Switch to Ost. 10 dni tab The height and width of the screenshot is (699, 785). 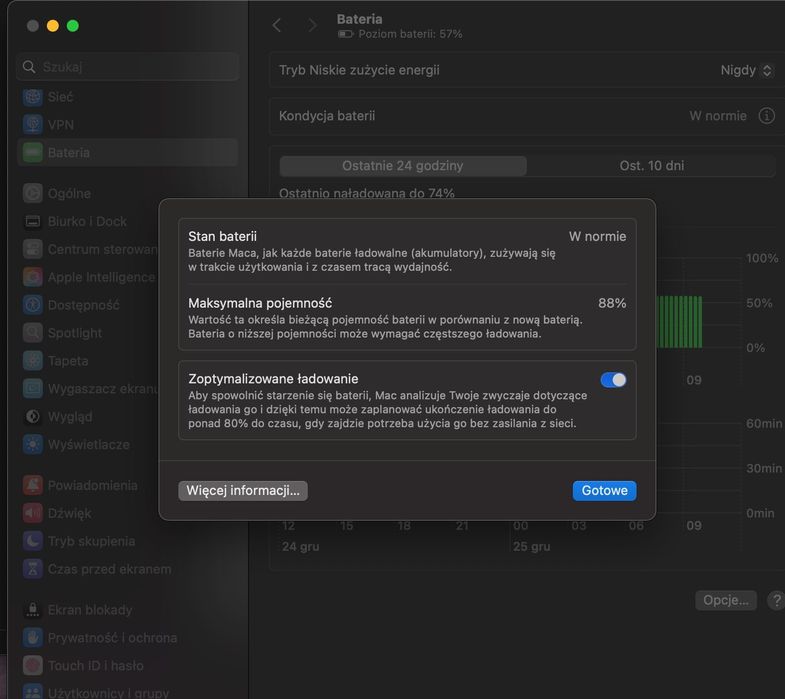pos(651,166)
